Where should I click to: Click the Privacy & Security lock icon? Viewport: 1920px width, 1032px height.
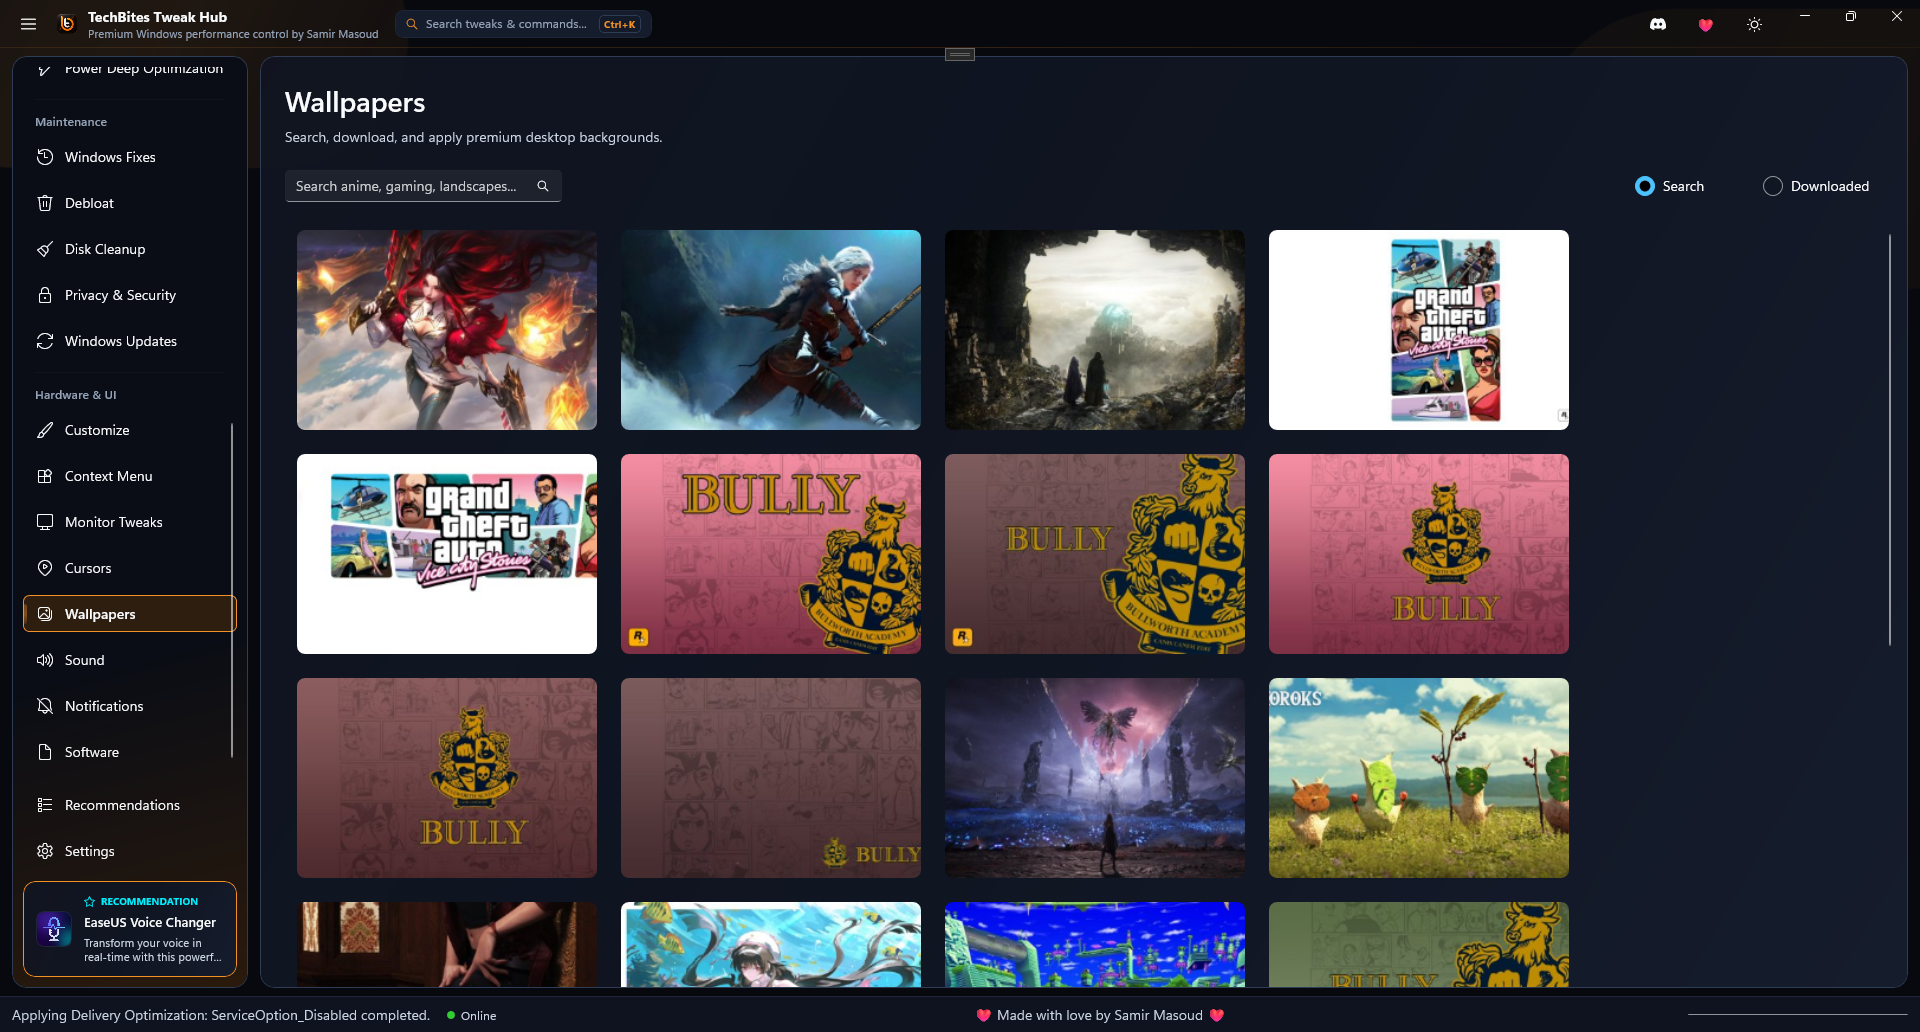(x=45, y=295)
